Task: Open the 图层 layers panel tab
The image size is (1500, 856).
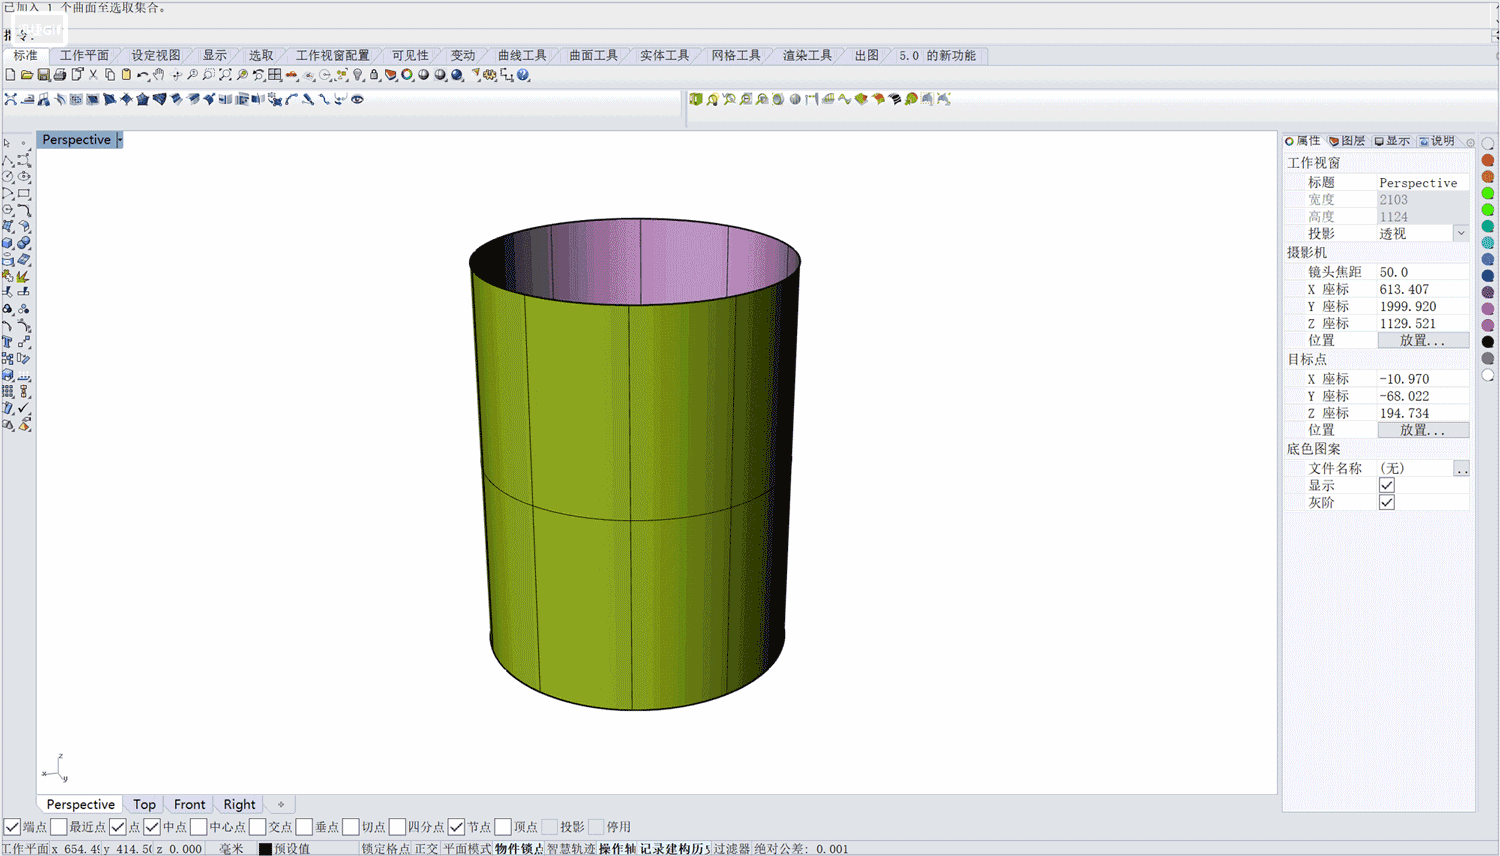Action: (1347, 141)
